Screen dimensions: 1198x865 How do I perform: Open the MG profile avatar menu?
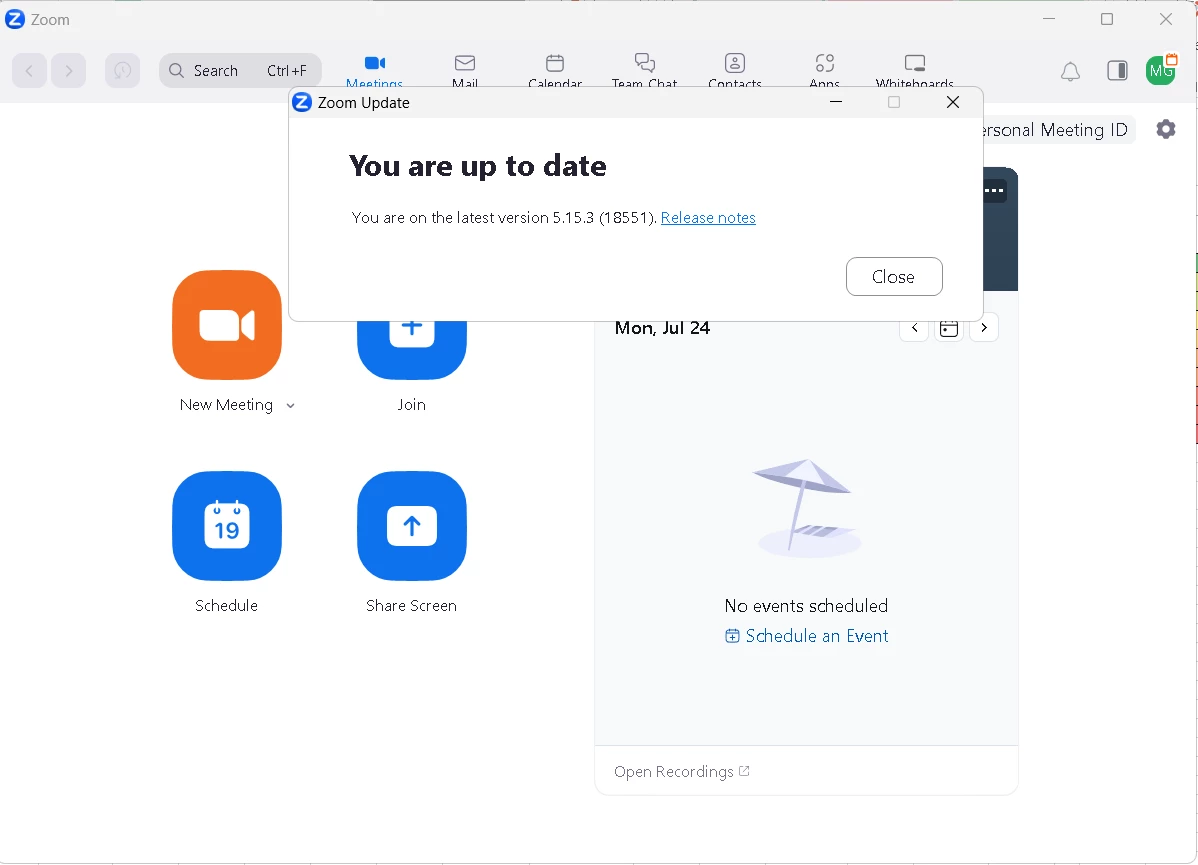1161,71
